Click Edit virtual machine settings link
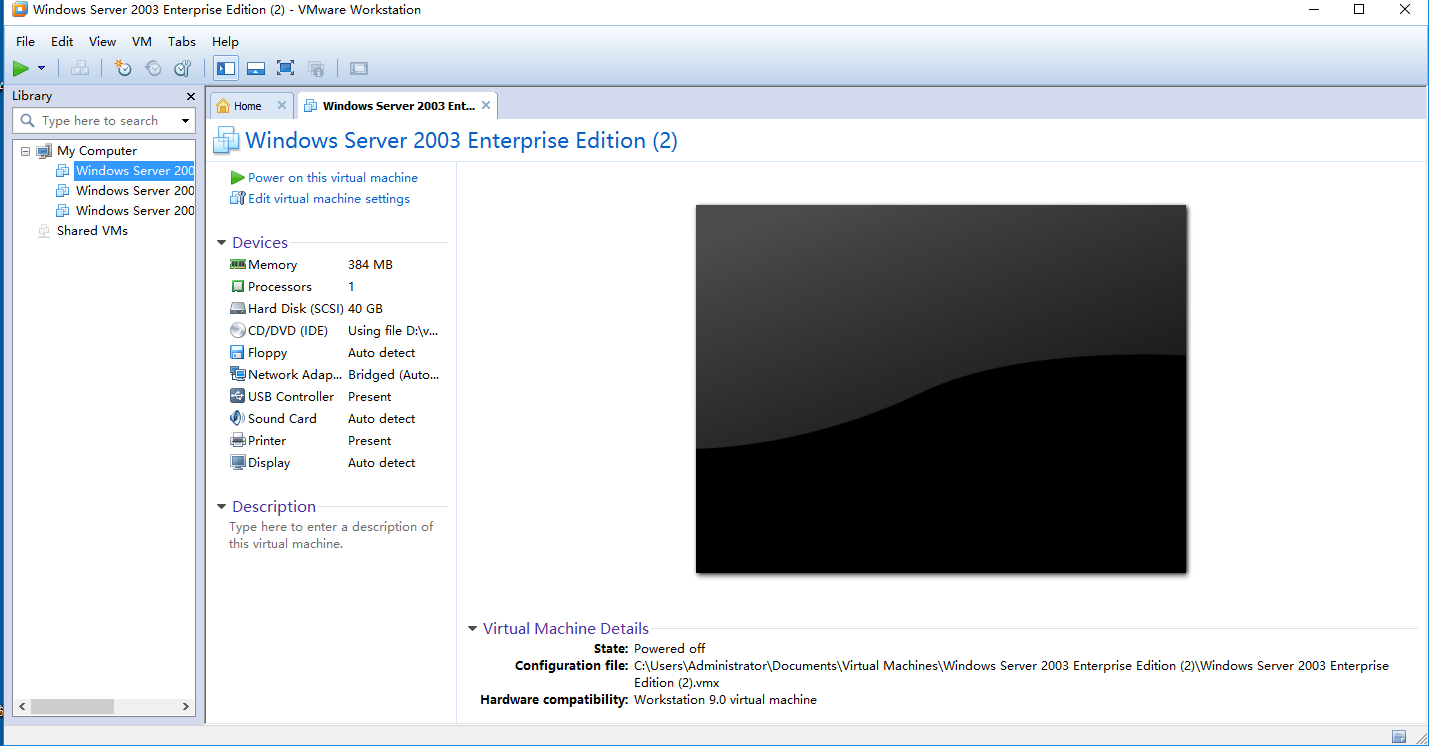This screenshot has height=746, width=1429. pyautogui.click(x=329, y=198)
